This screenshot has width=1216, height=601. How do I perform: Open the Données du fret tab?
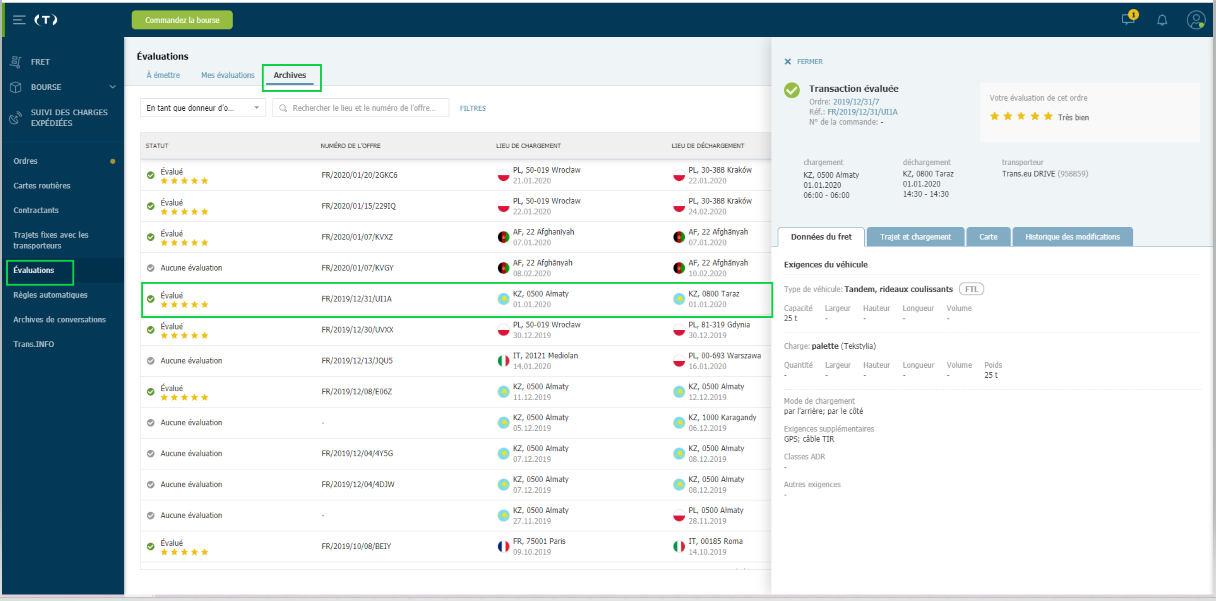(x=821, y=237)
